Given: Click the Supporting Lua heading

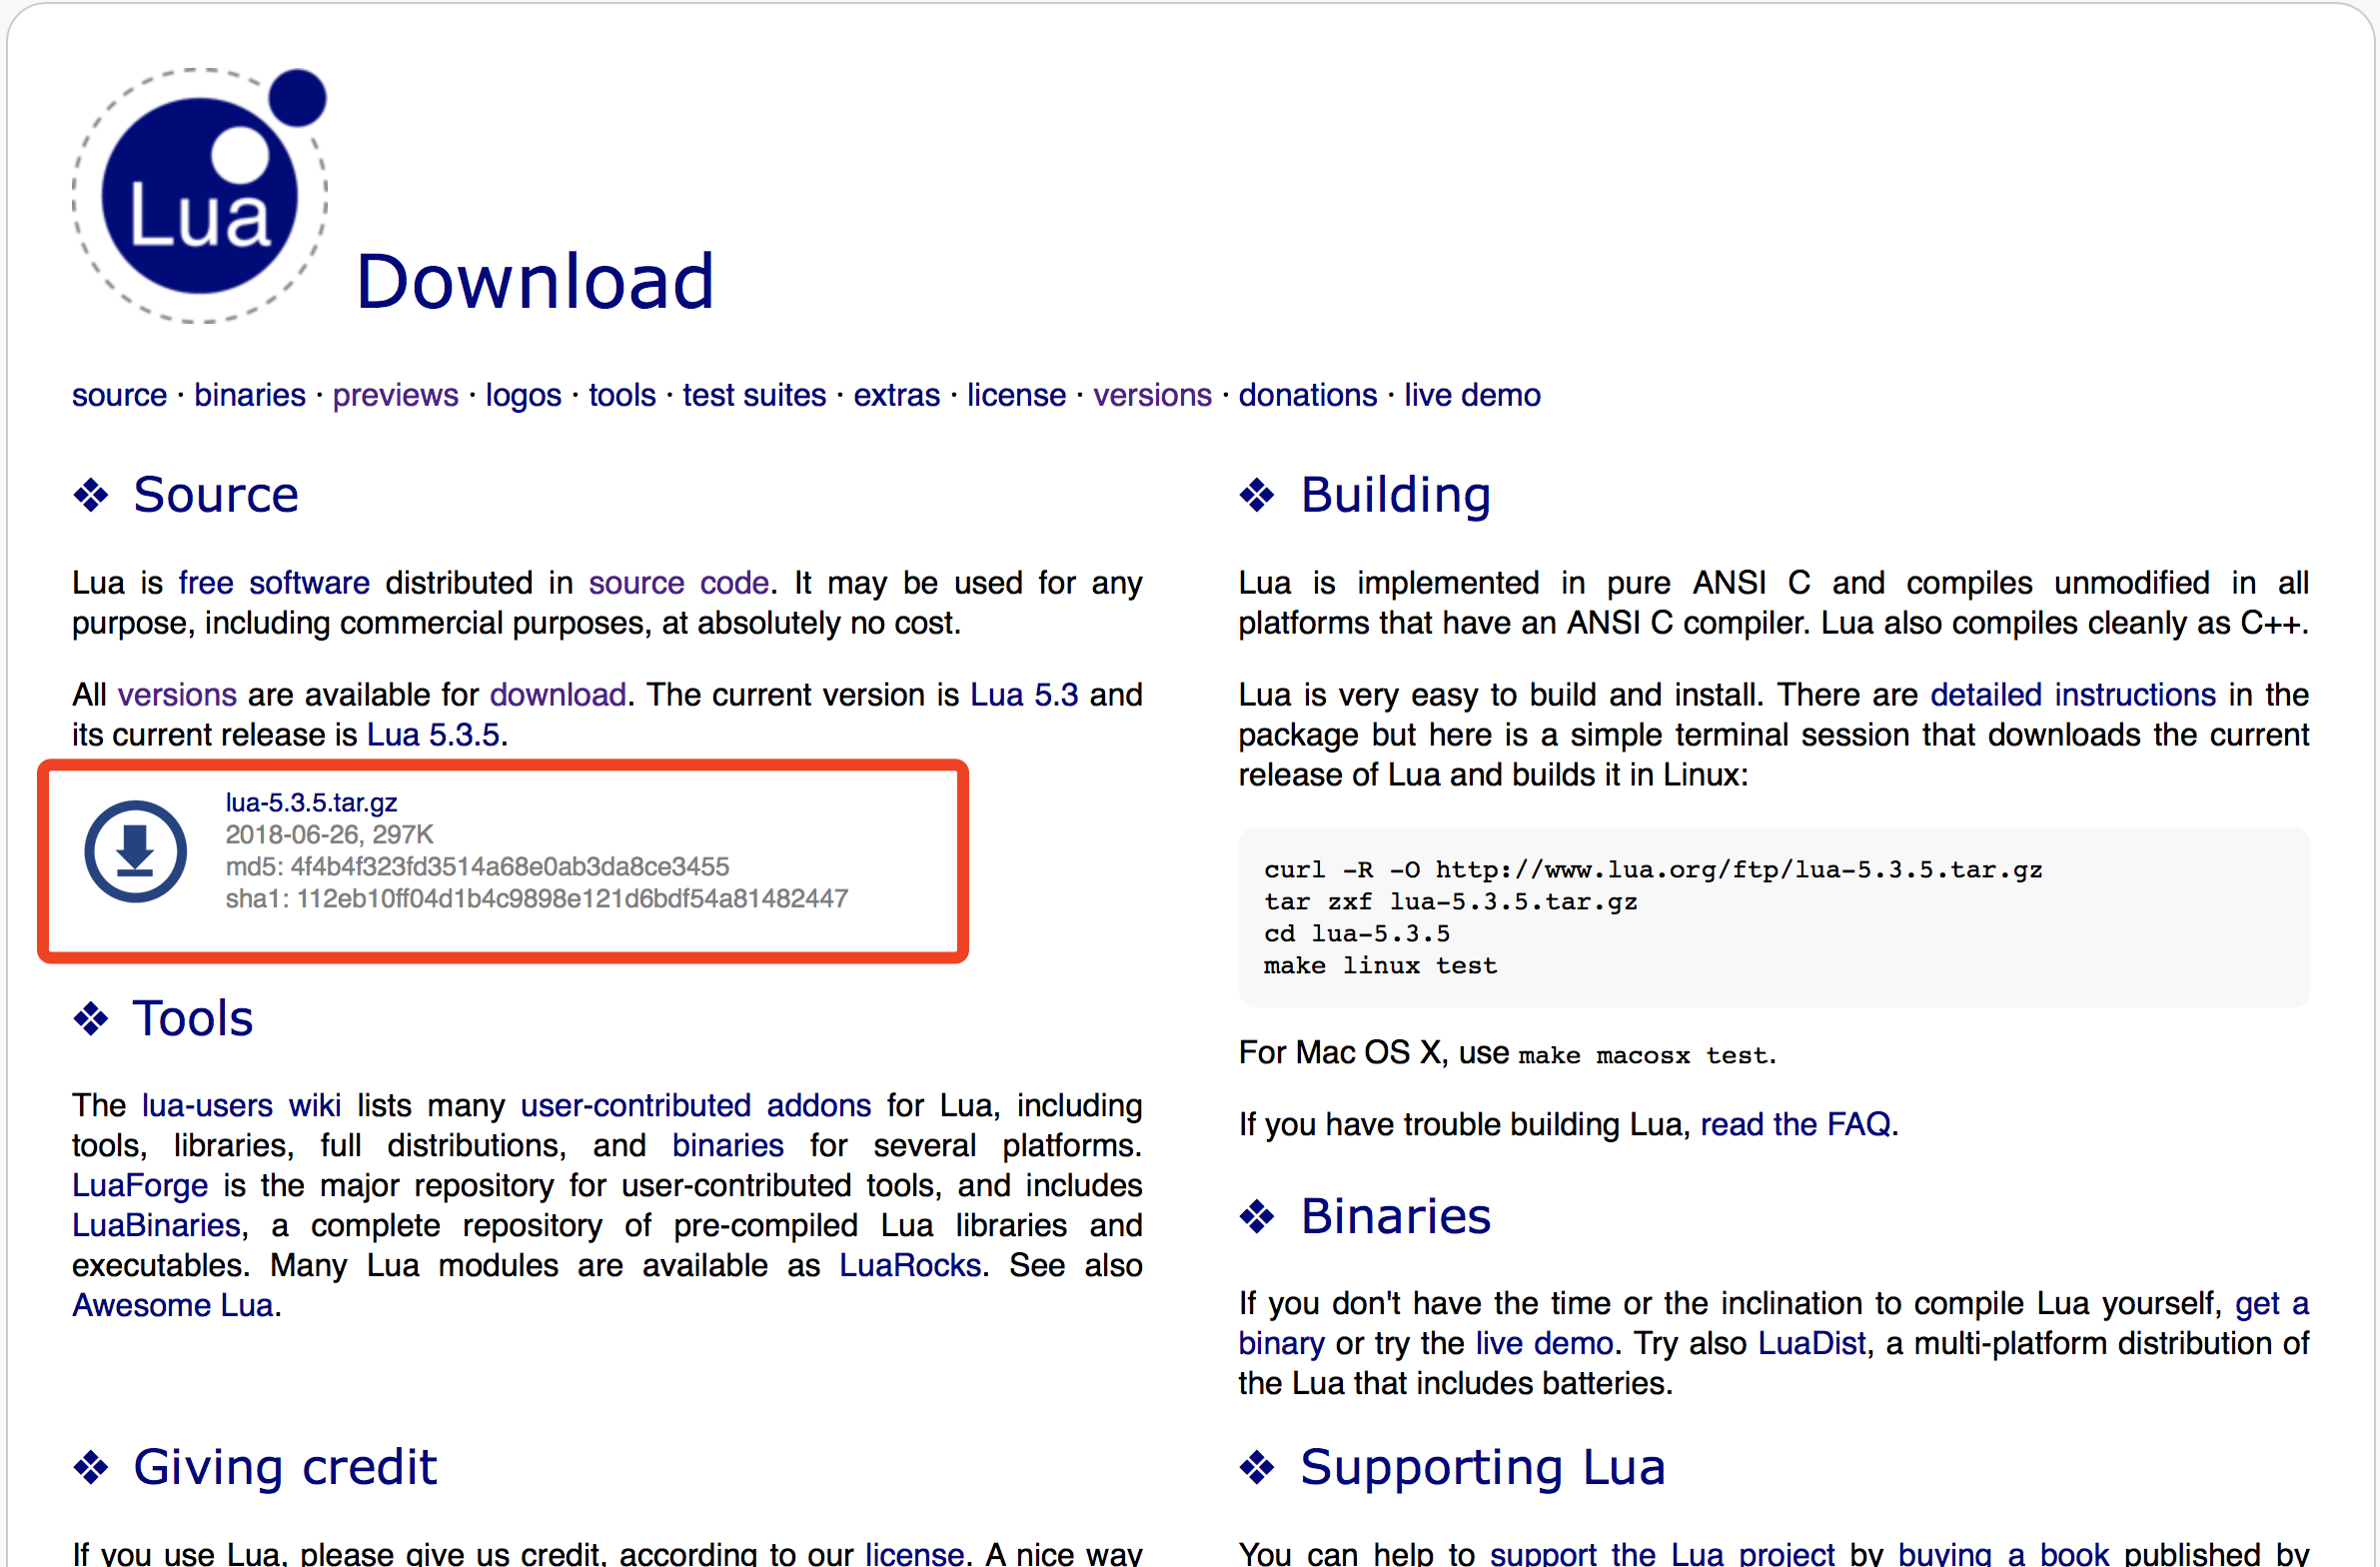Looking at the screenshot, I should point(1483,1467).
